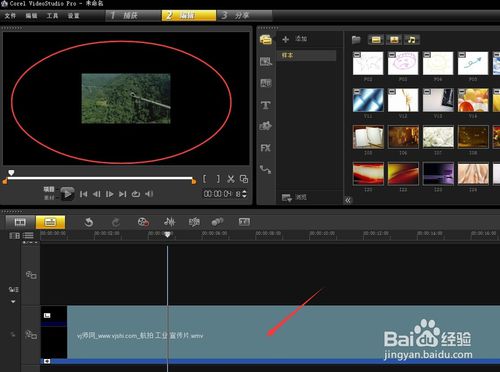Open the FX filter library icon
This screenshot has width=500, height=372.
click(x=265, y=148)
